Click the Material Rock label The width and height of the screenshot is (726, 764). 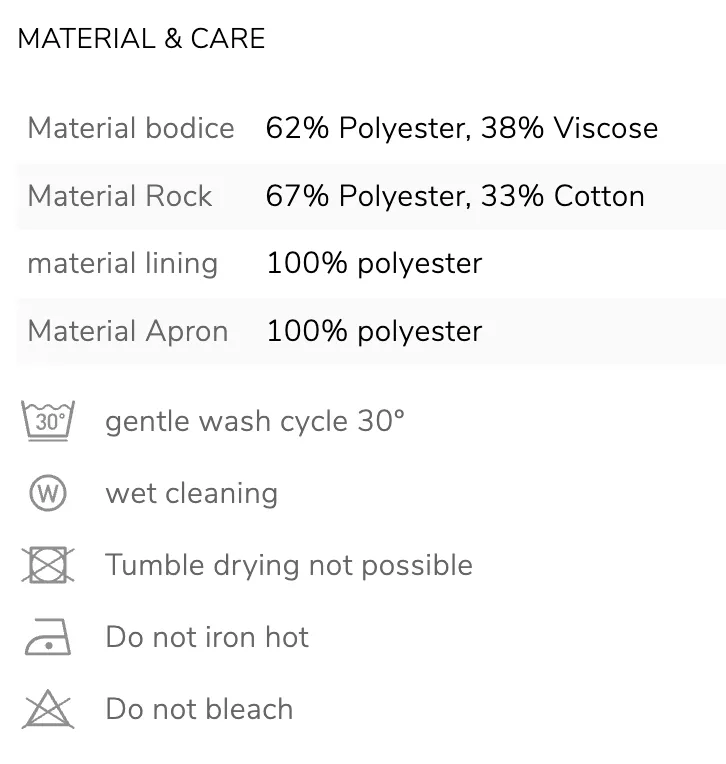120,196
